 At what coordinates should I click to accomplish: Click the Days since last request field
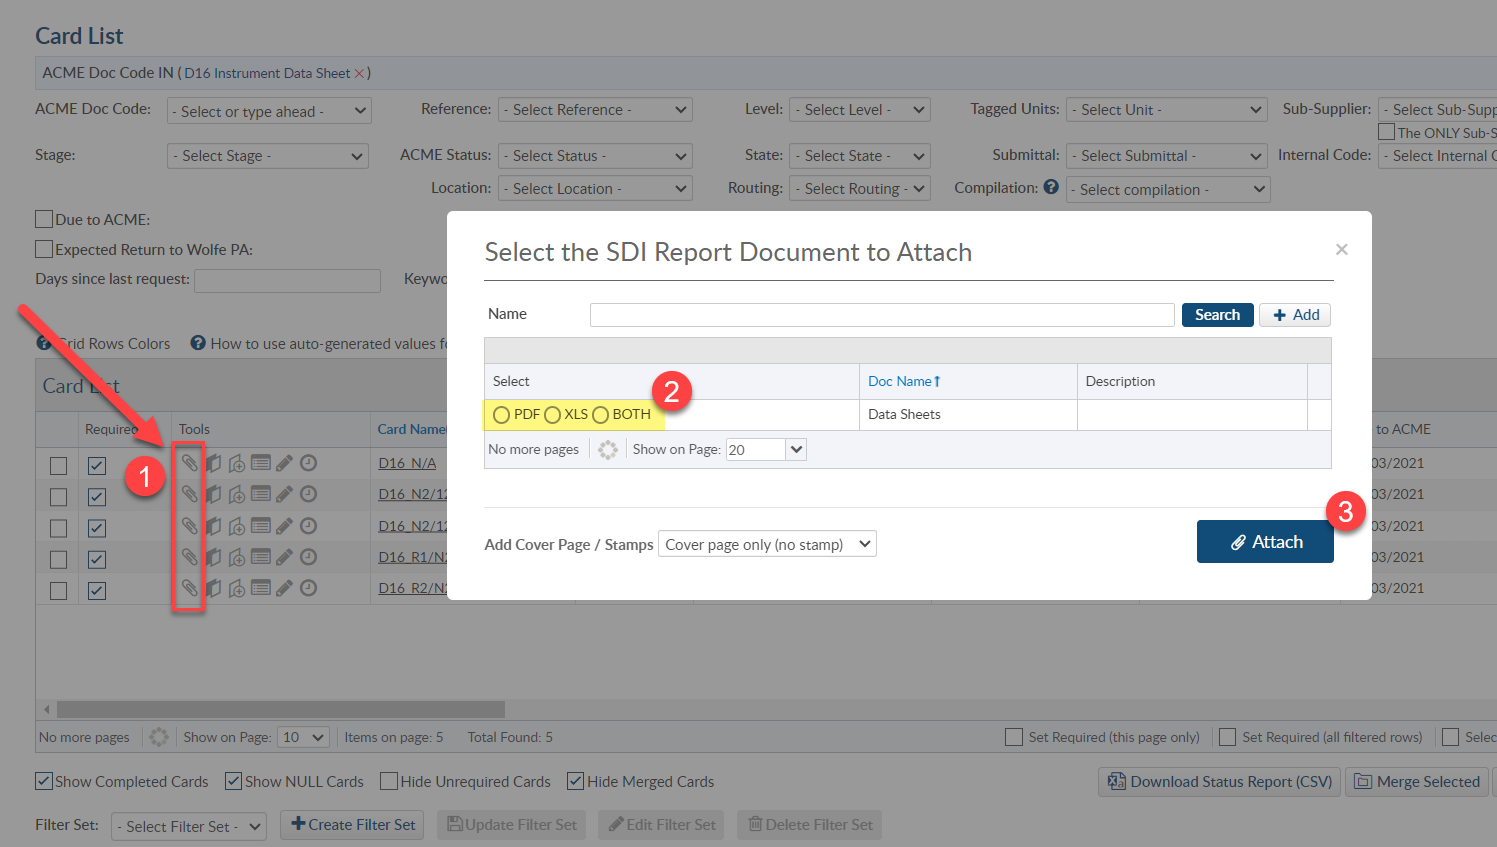click(x=287, y=280)
